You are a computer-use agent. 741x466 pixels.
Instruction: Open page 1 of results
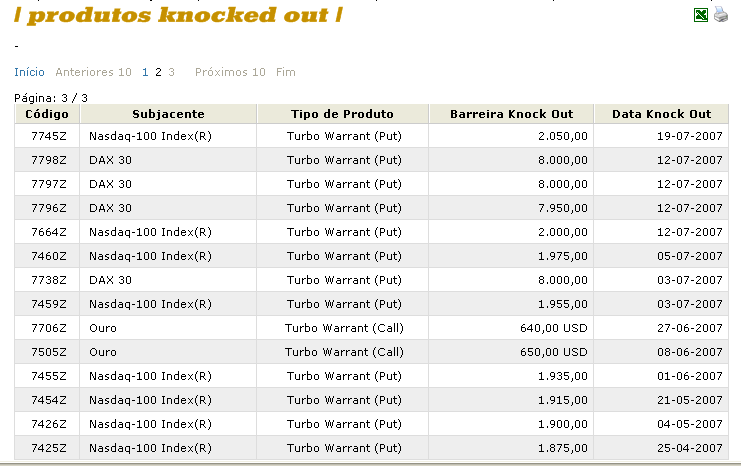pos(146,72)
